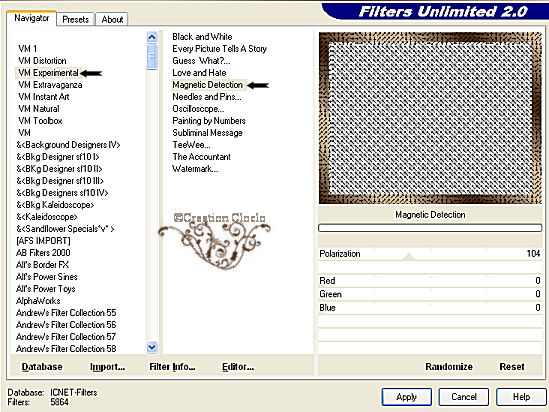Select VM Instant Art category
This screenshot has width=549, height=412.
click(44, 97)
